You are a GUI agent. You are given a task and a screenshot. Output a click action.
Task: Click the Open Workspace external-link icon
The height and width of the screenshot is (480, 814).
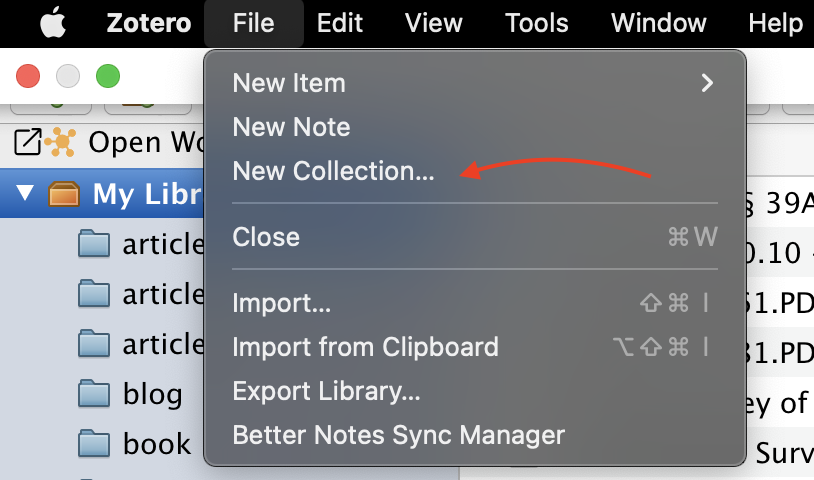[28, 142]
